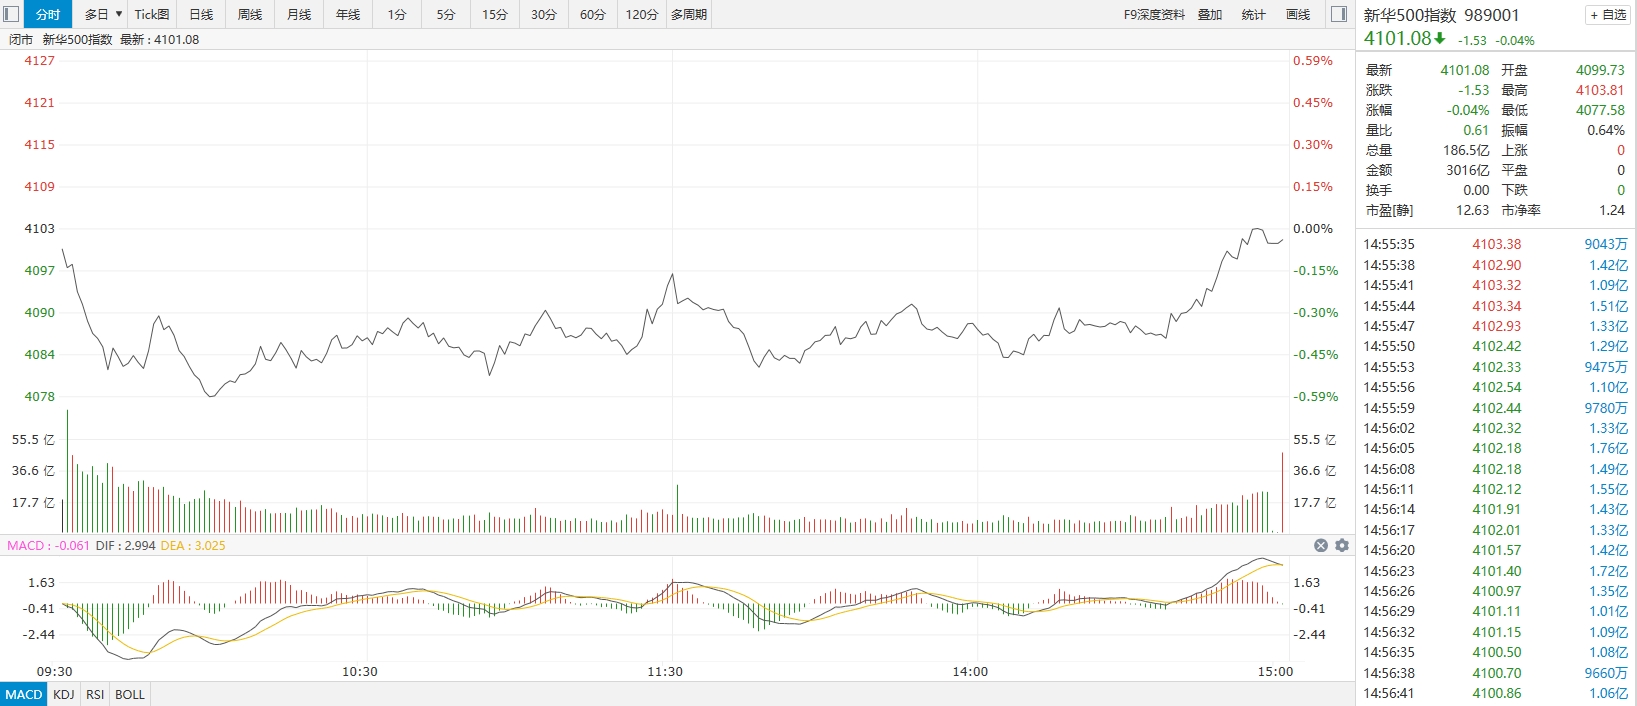Viewport: 1637px width, 706px height.
Task: Add index to watchlist via + 自选
Action: click(x=1608, y=15)
